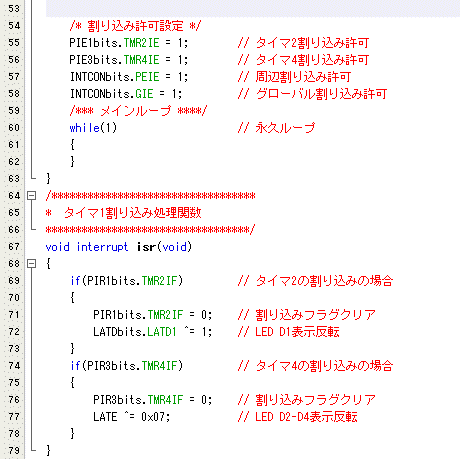Click the fold end marker at line 63
Viewport: 460px width, 459px height.
tap(33, 178)
